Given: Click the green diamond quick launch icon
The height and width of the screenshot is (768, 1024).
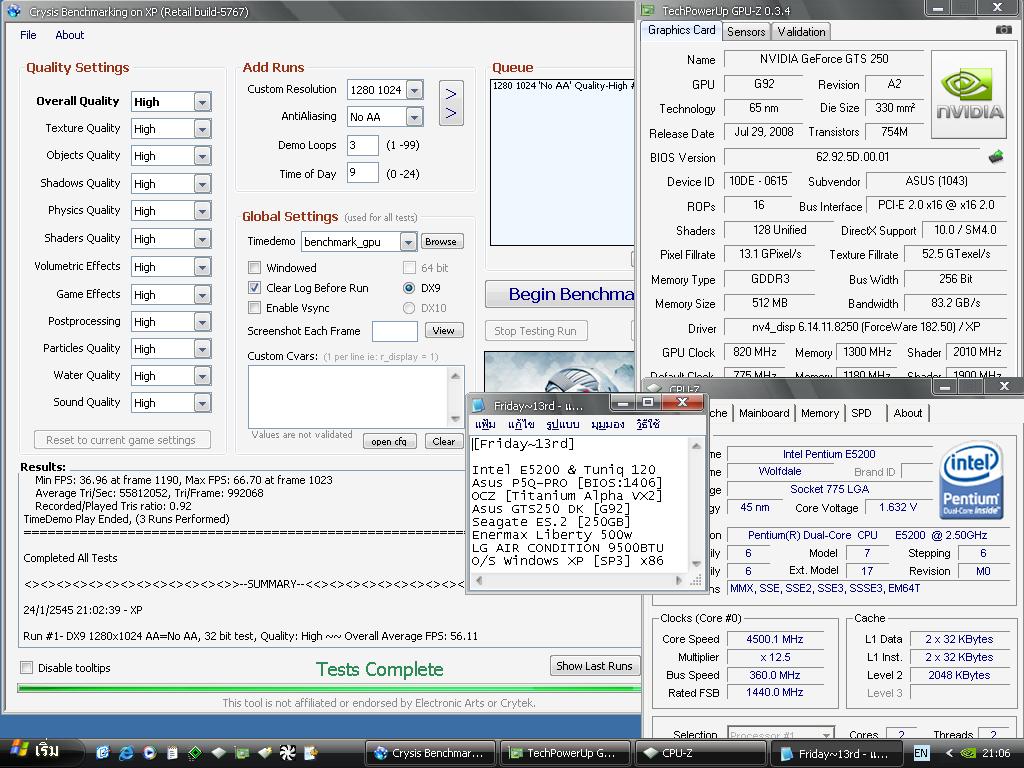Looking at the screenshot, I should point(195,752).
